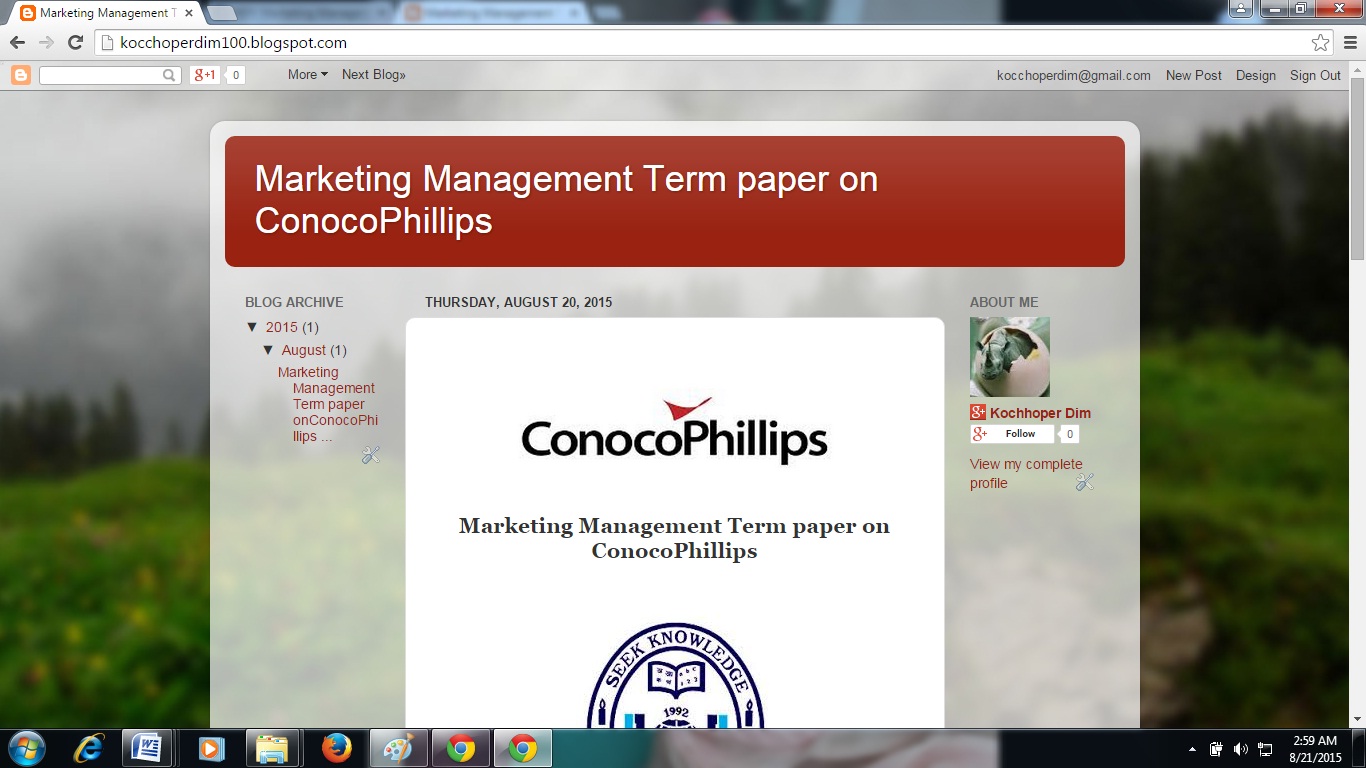This screenshot has height=768, width=1366.
Task: Click the About Me widget wrench icon
Action: 1085,482
